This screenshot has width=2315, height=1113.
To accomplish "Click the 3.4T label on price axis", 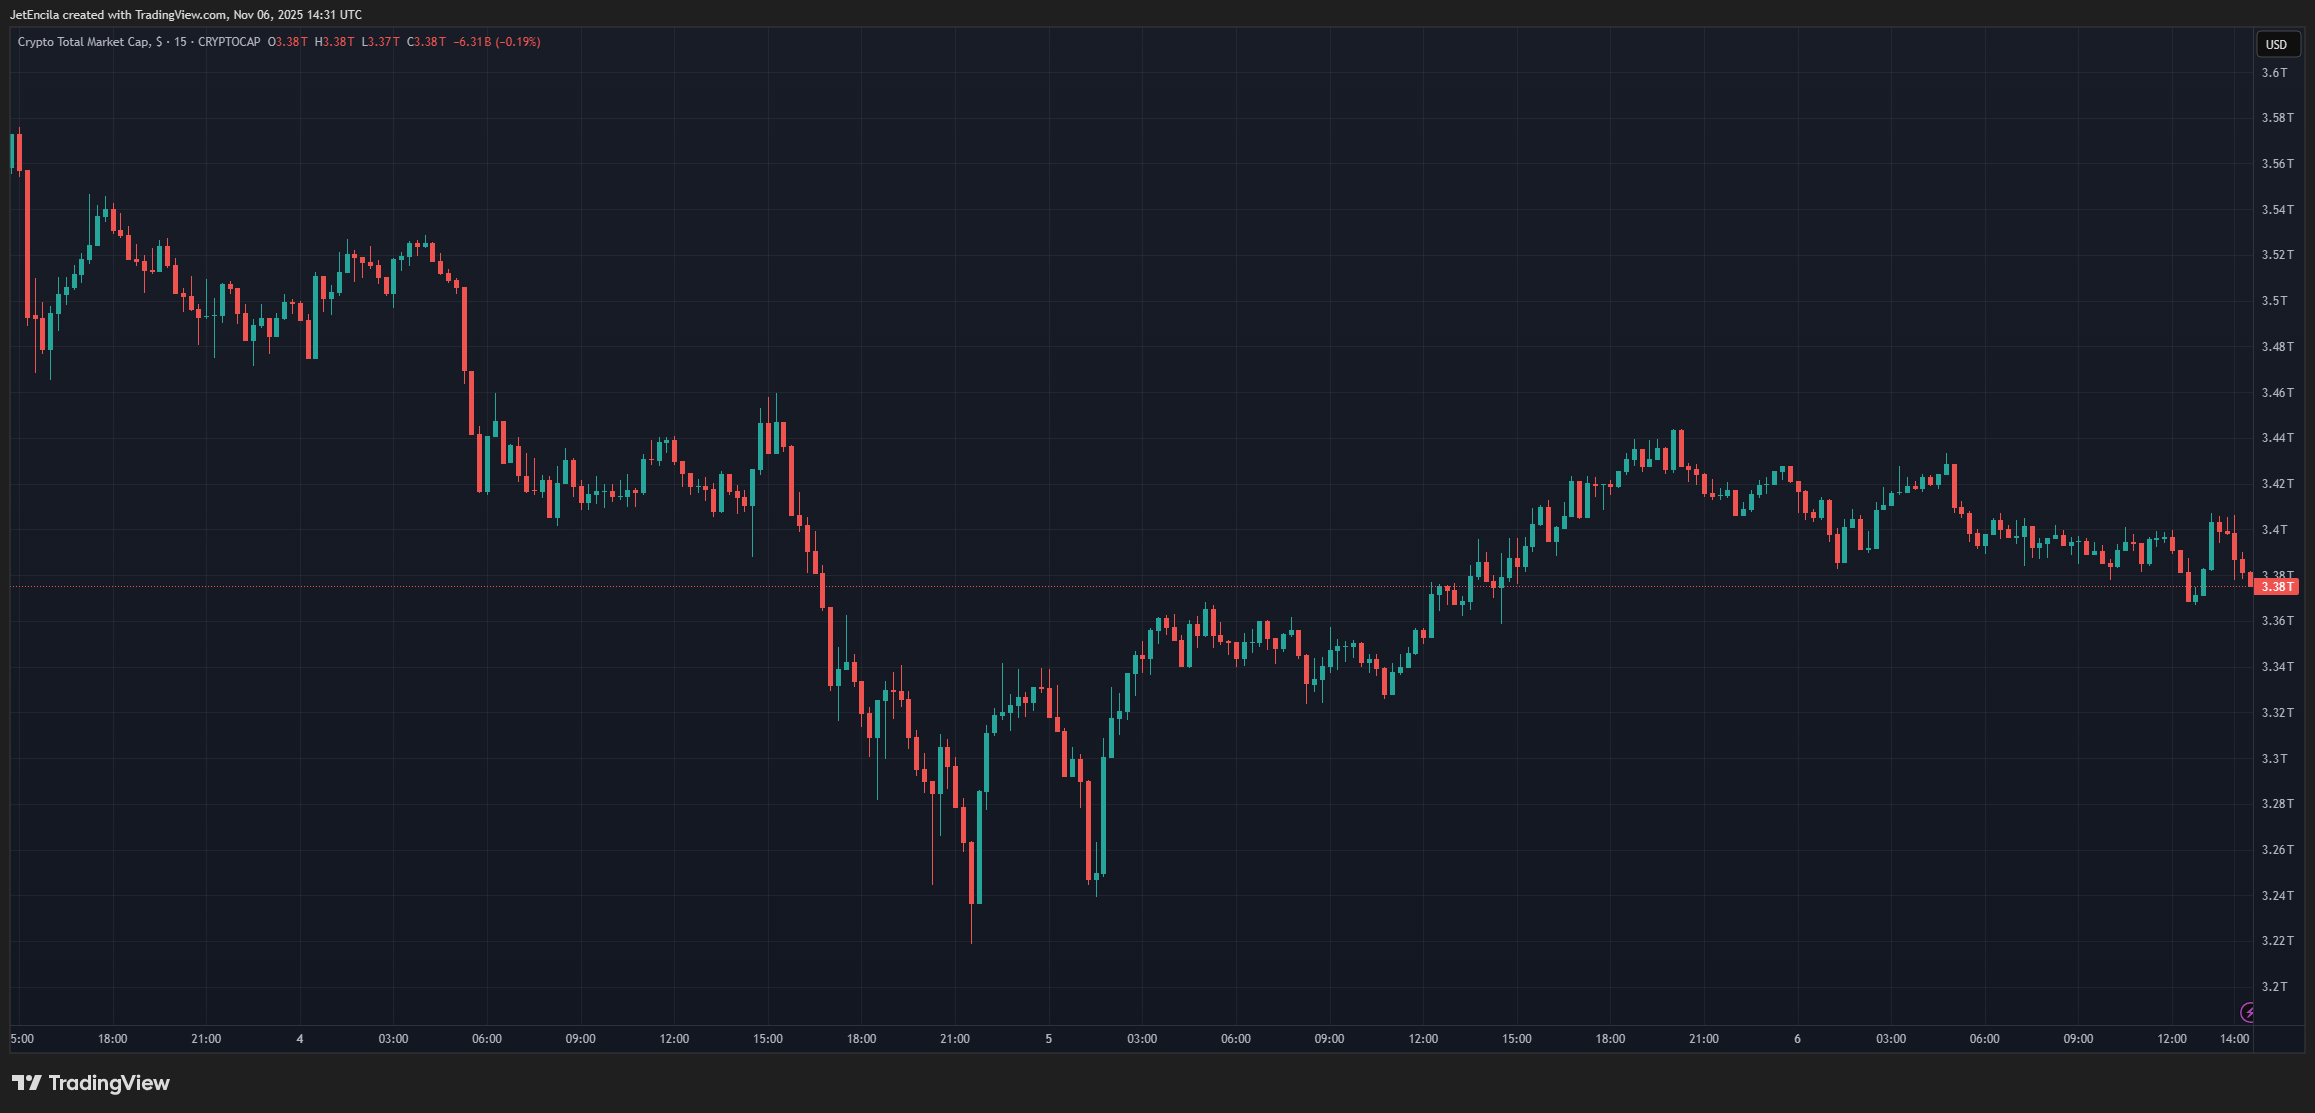I will click(2274, 529).
